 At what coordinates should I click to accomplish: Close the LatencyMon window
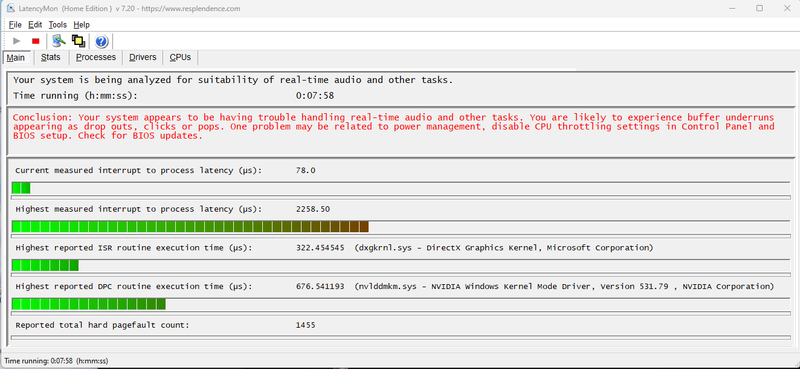(x=786, y=8)
